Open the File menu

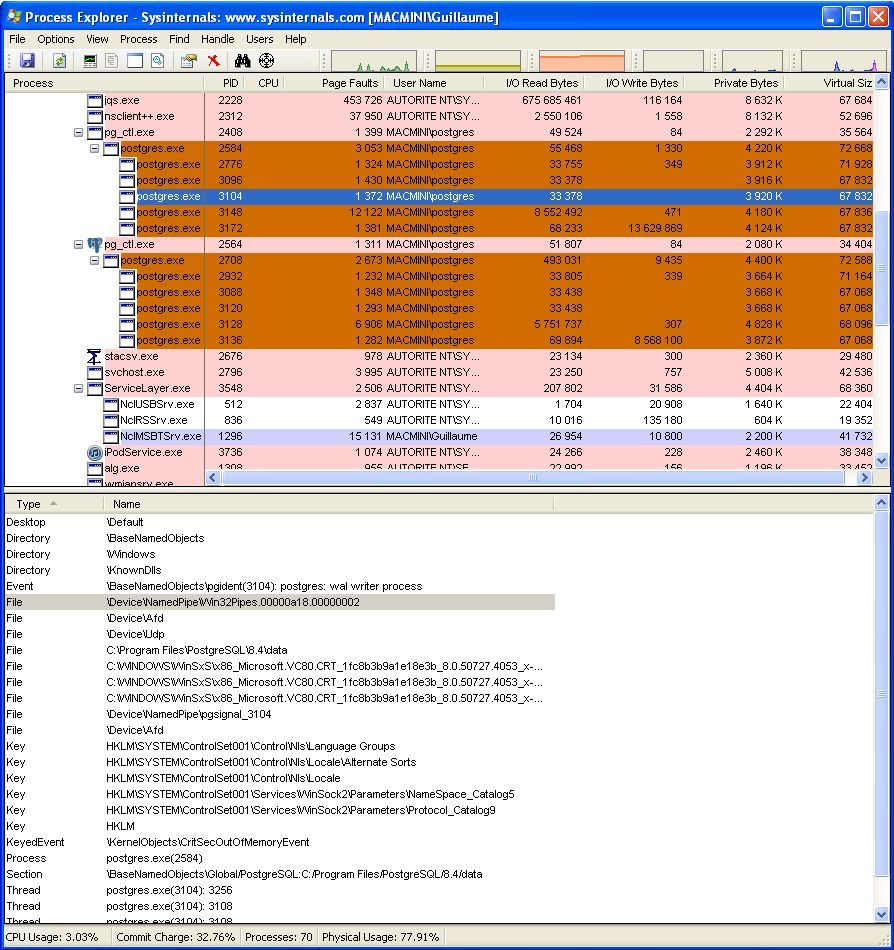[17, 39]
